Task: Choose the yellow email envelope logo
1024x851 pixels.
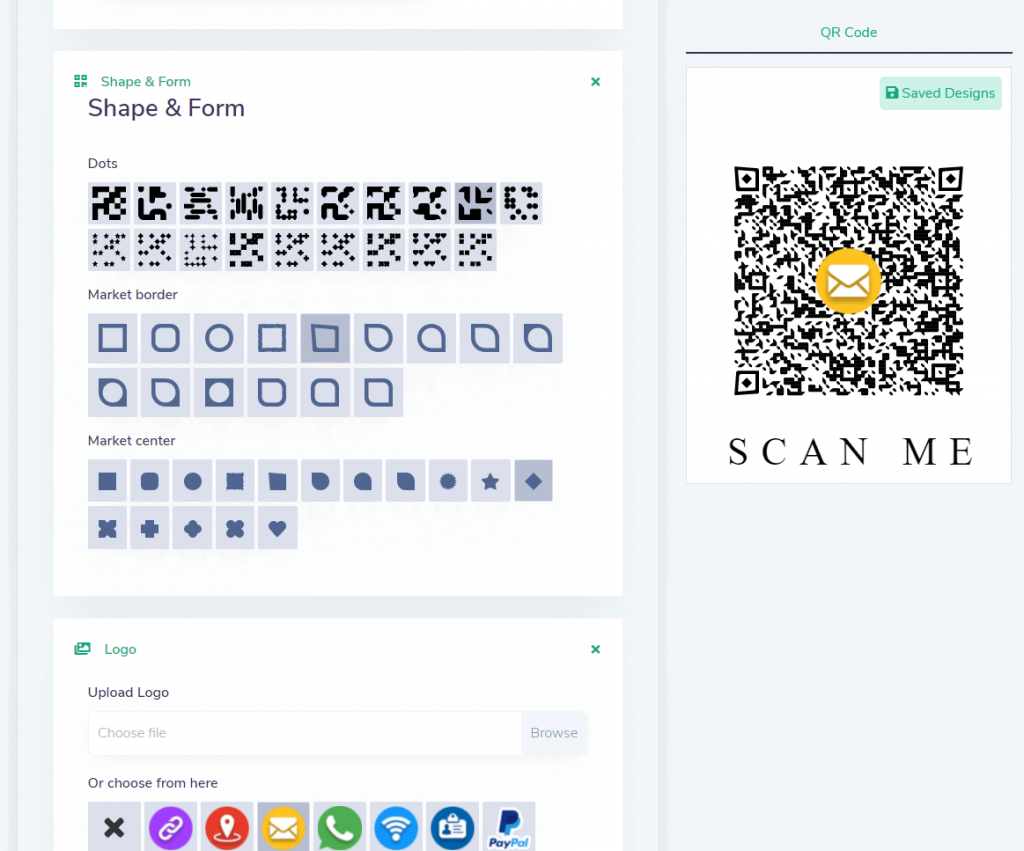Action: [x=283, y=827]
